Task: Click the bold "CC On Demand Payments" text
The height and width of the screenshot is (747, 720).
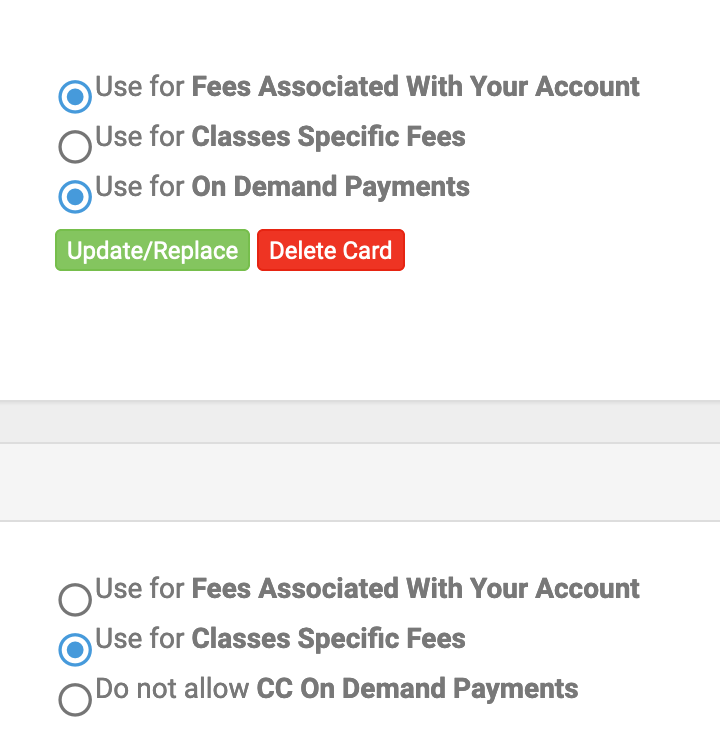Action: coord(417,689)
